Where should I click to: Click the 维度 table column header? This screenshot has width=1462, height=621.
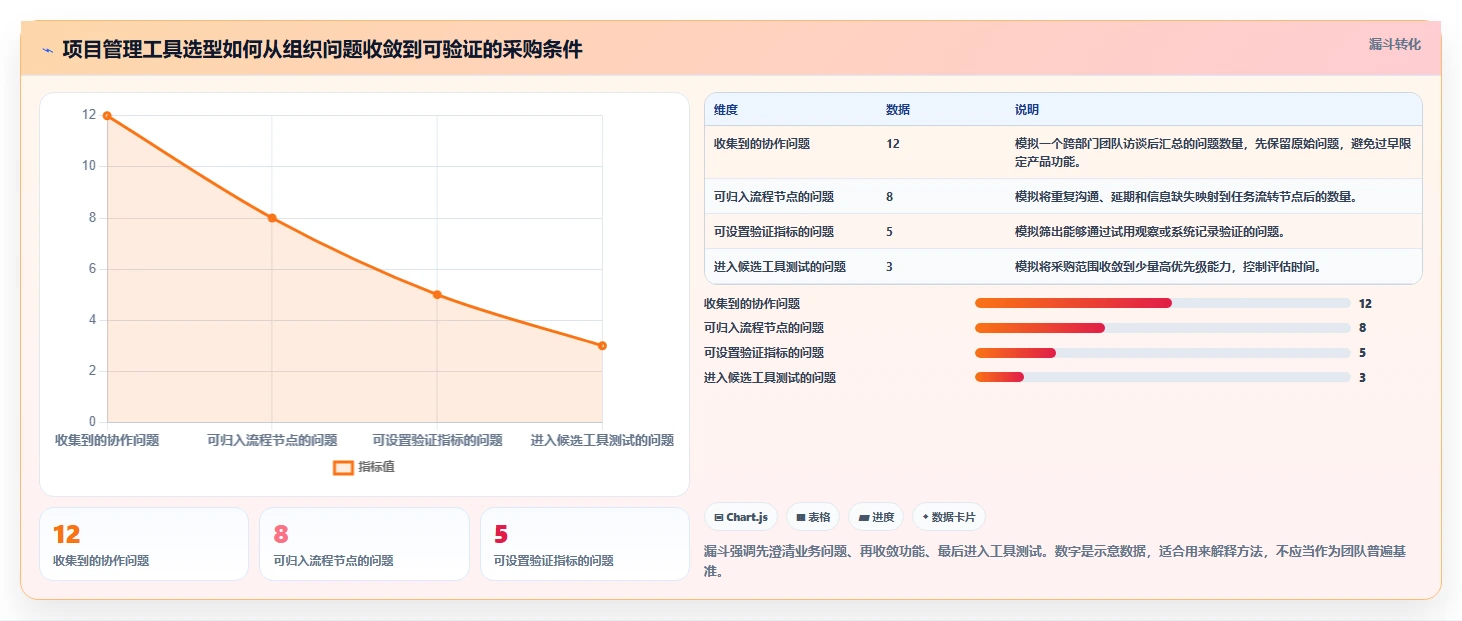[x=726, y=109]
